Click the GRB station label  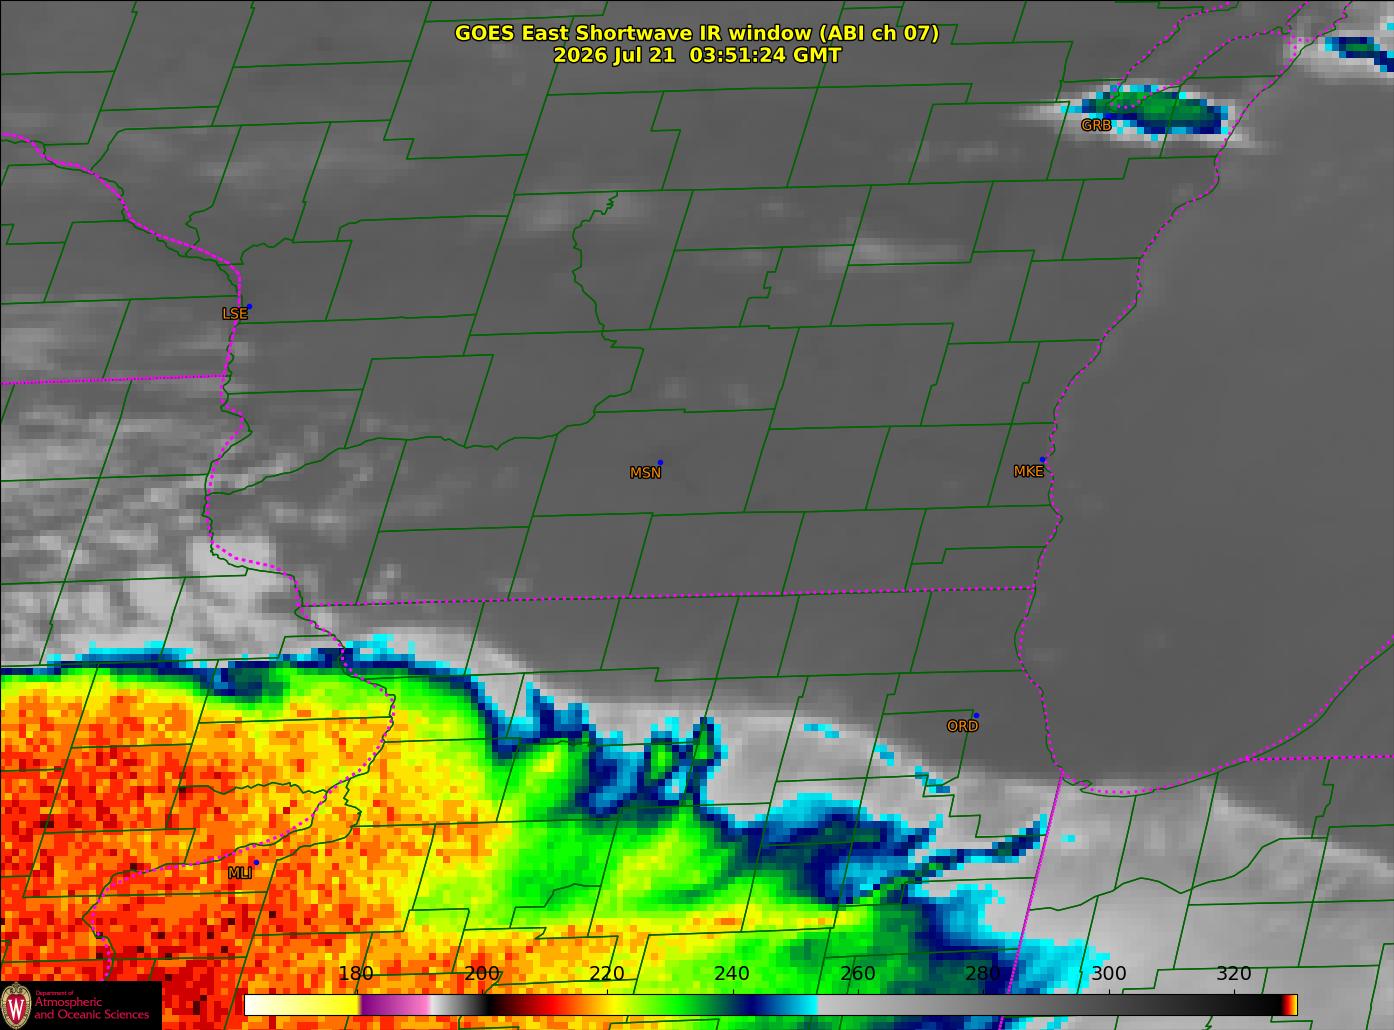click(x=1096, y=125)
